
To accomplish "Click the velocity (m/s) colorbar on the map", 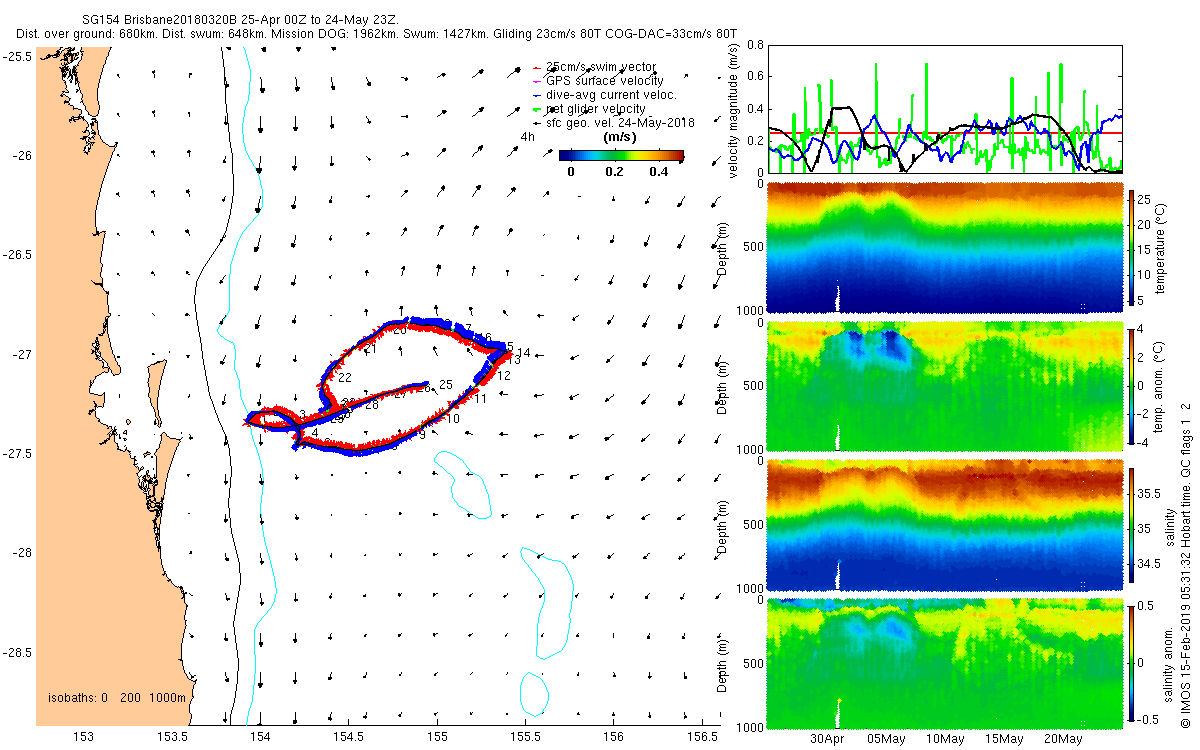I will (620, 155).
